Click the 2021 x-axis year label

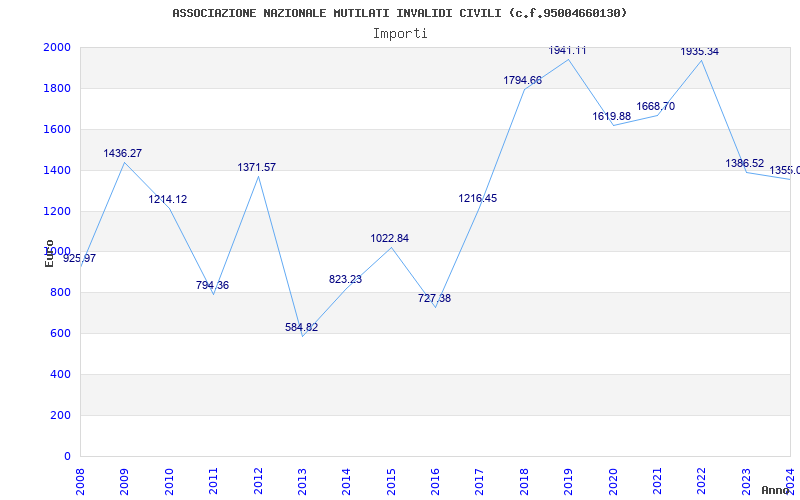tap(657, 482)
